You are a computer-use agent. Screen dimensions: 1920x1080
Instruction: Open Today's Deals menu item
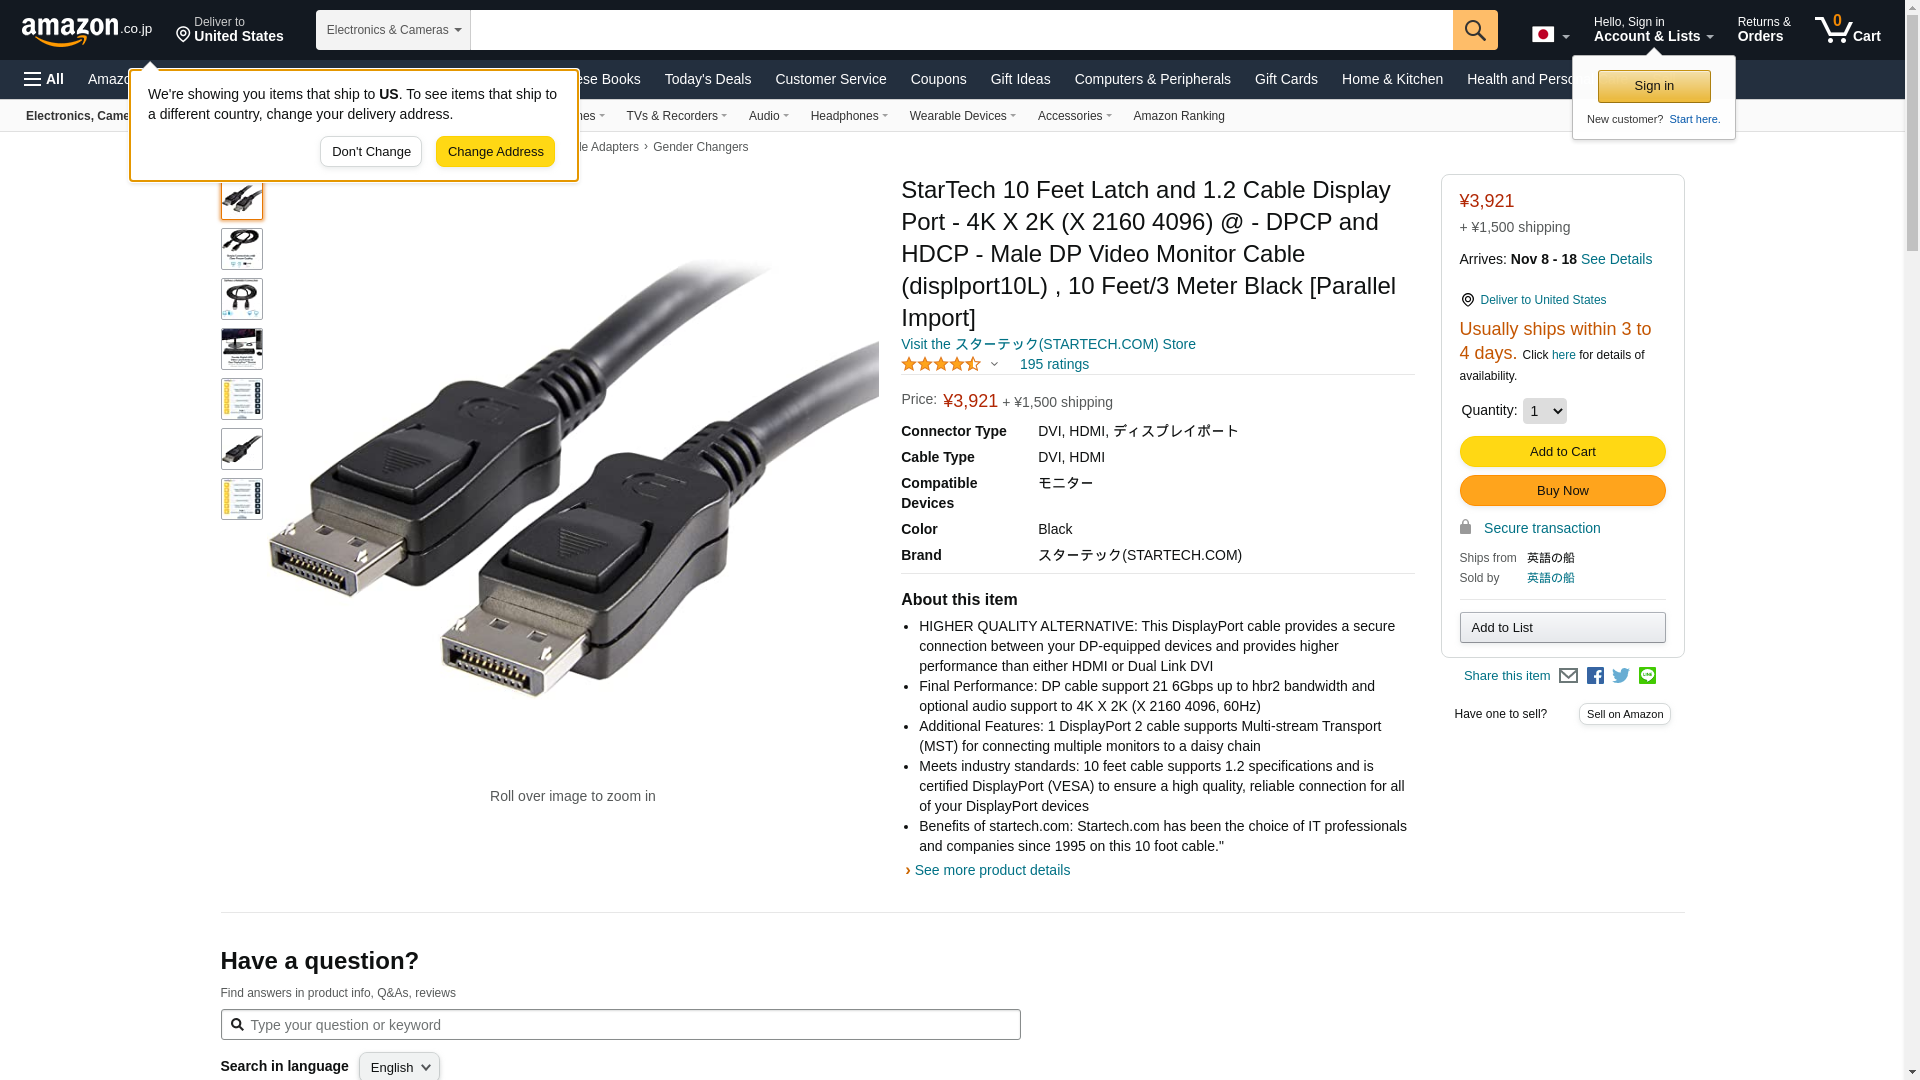click(x=707, y=79)
